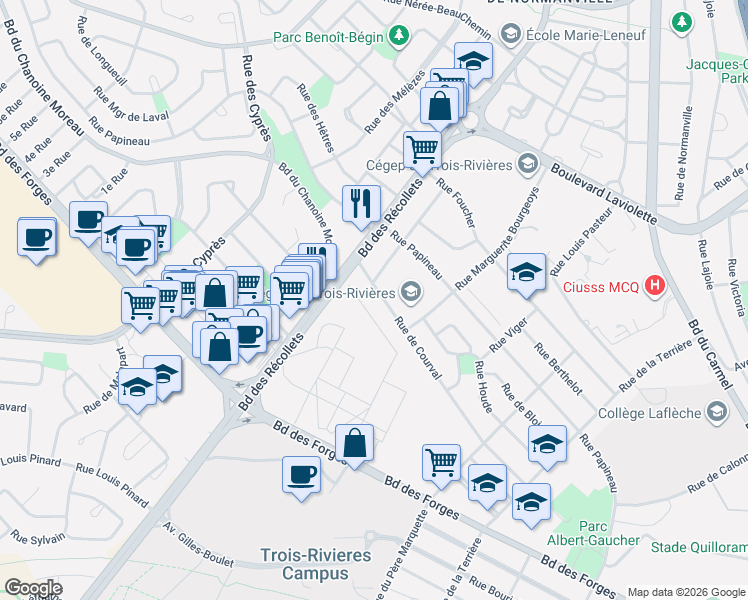The height and width of the screenshot is (600, 748).
Task: Click the Parc Benoît-Bégin tree icon
Action: pyautogui.click(x=399, y=36)
